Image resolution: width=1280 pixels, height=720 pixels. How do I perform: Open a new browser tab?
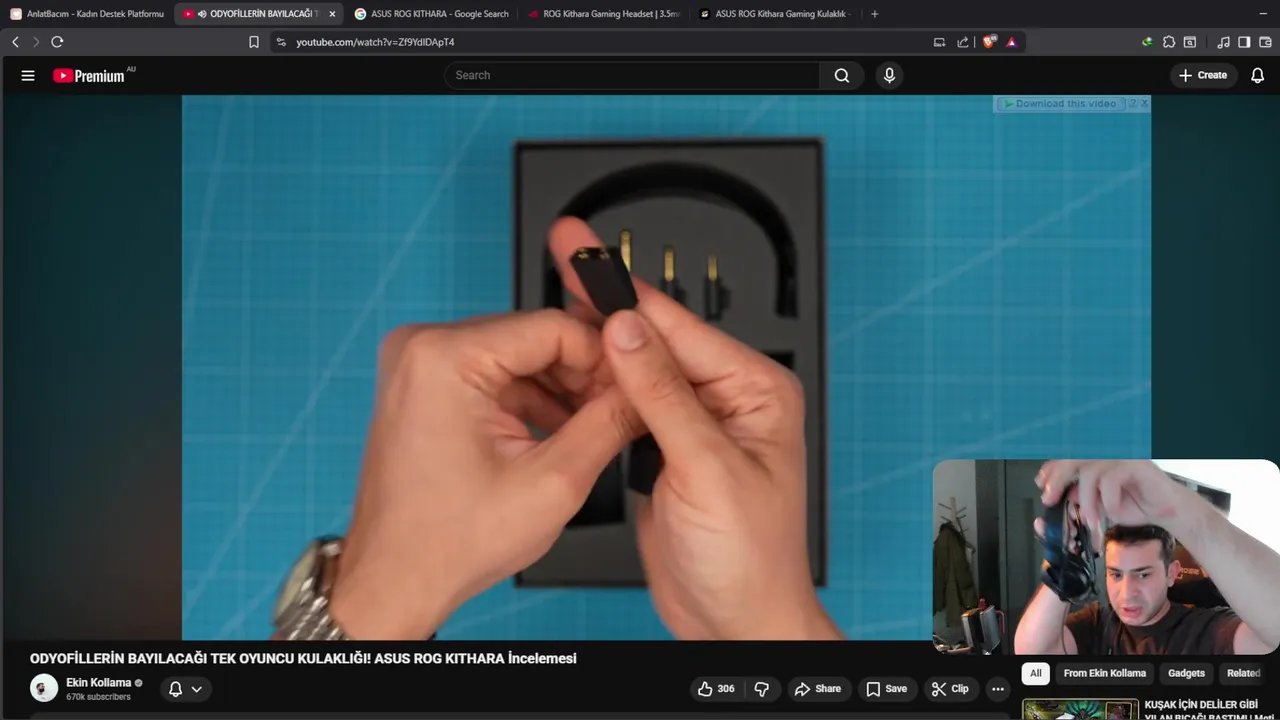coord(875,14)
